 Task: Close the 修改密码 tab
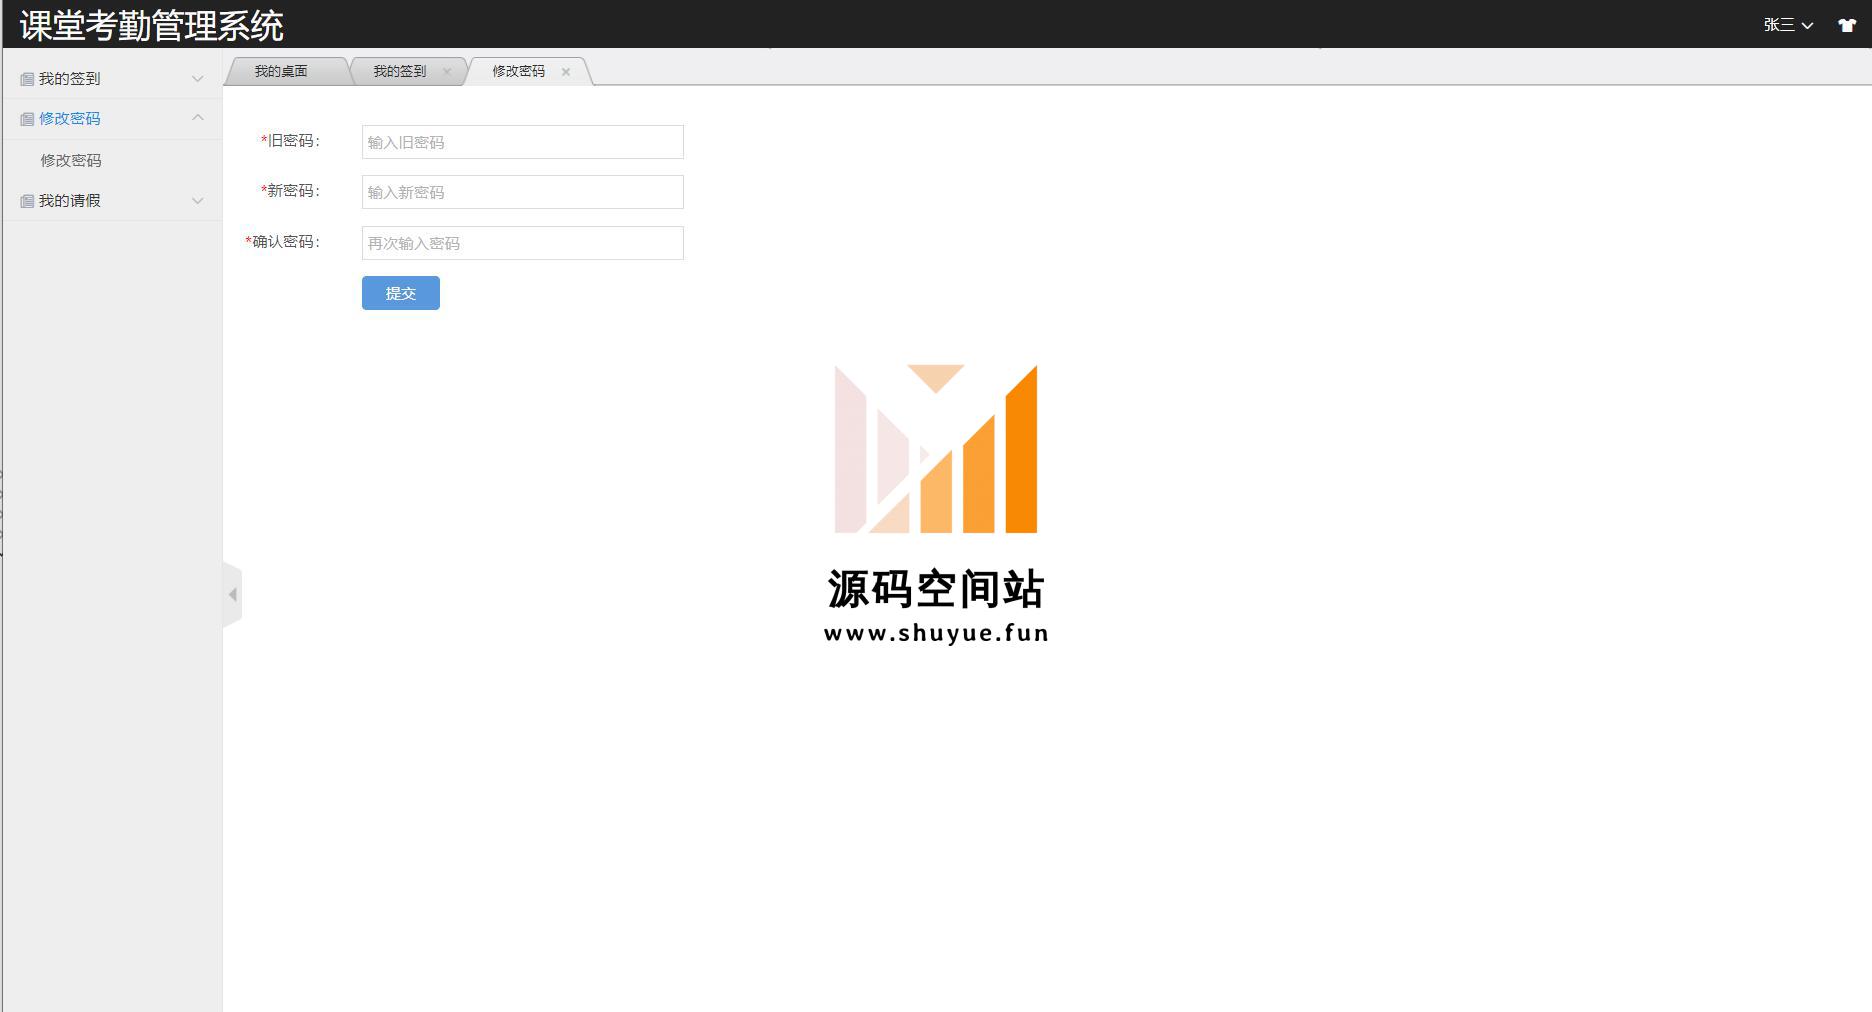(565, 71)
